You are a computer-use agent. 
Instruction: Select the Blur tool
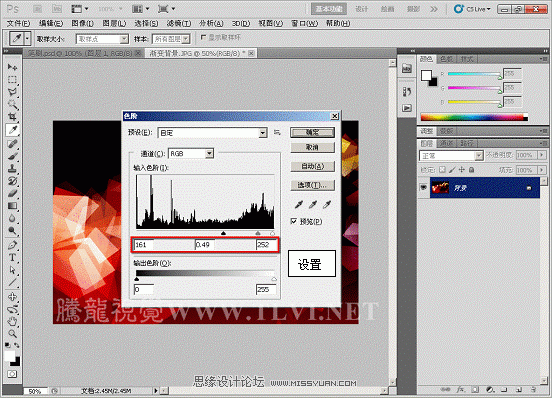click(12, 218)
